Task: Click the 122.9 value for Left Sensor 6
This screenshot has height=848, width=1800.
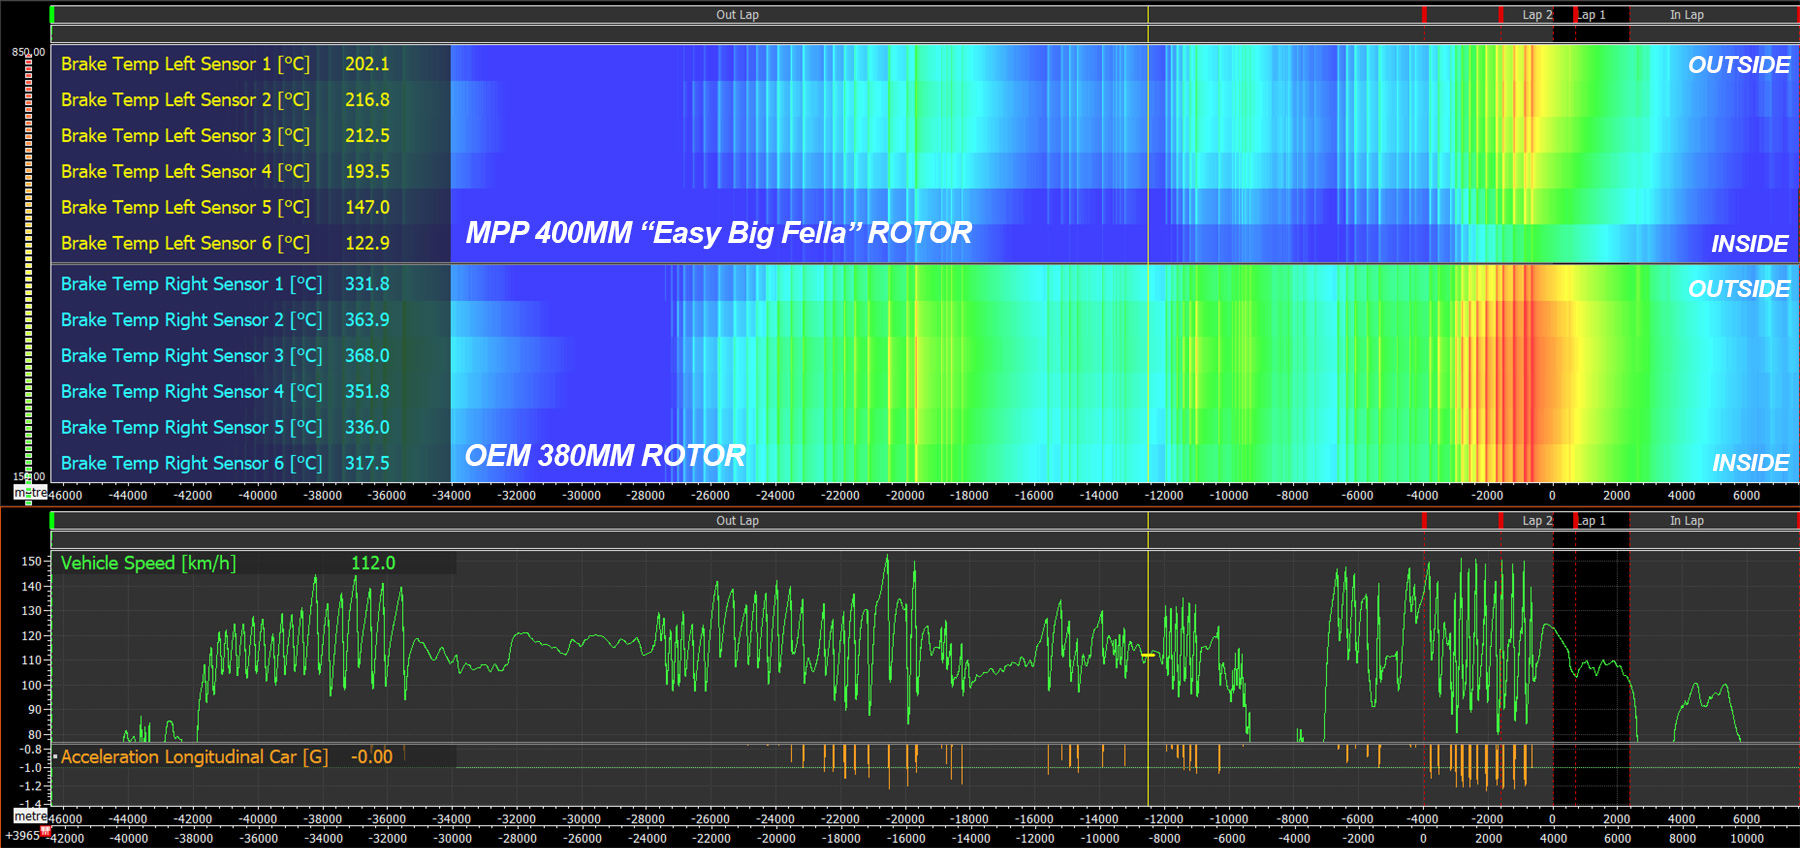Action: [x=367, y=244]
